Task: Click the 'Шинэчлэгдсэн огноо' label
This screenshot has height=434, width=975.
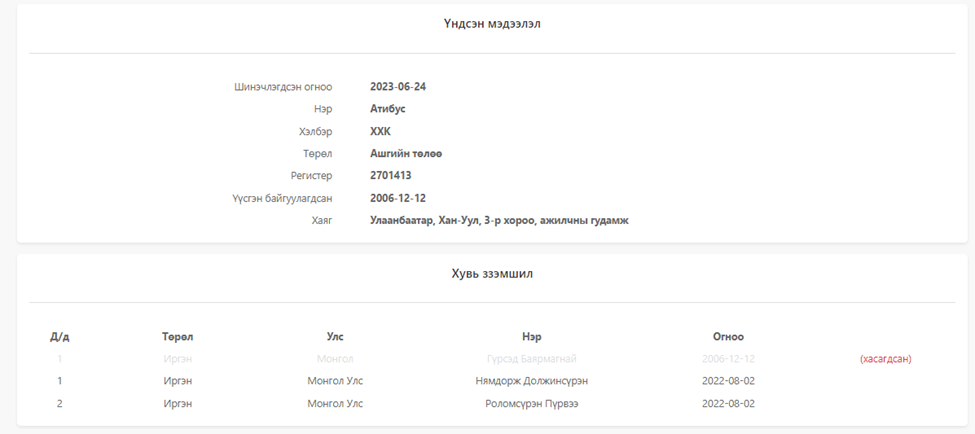Action: [283, 86]
